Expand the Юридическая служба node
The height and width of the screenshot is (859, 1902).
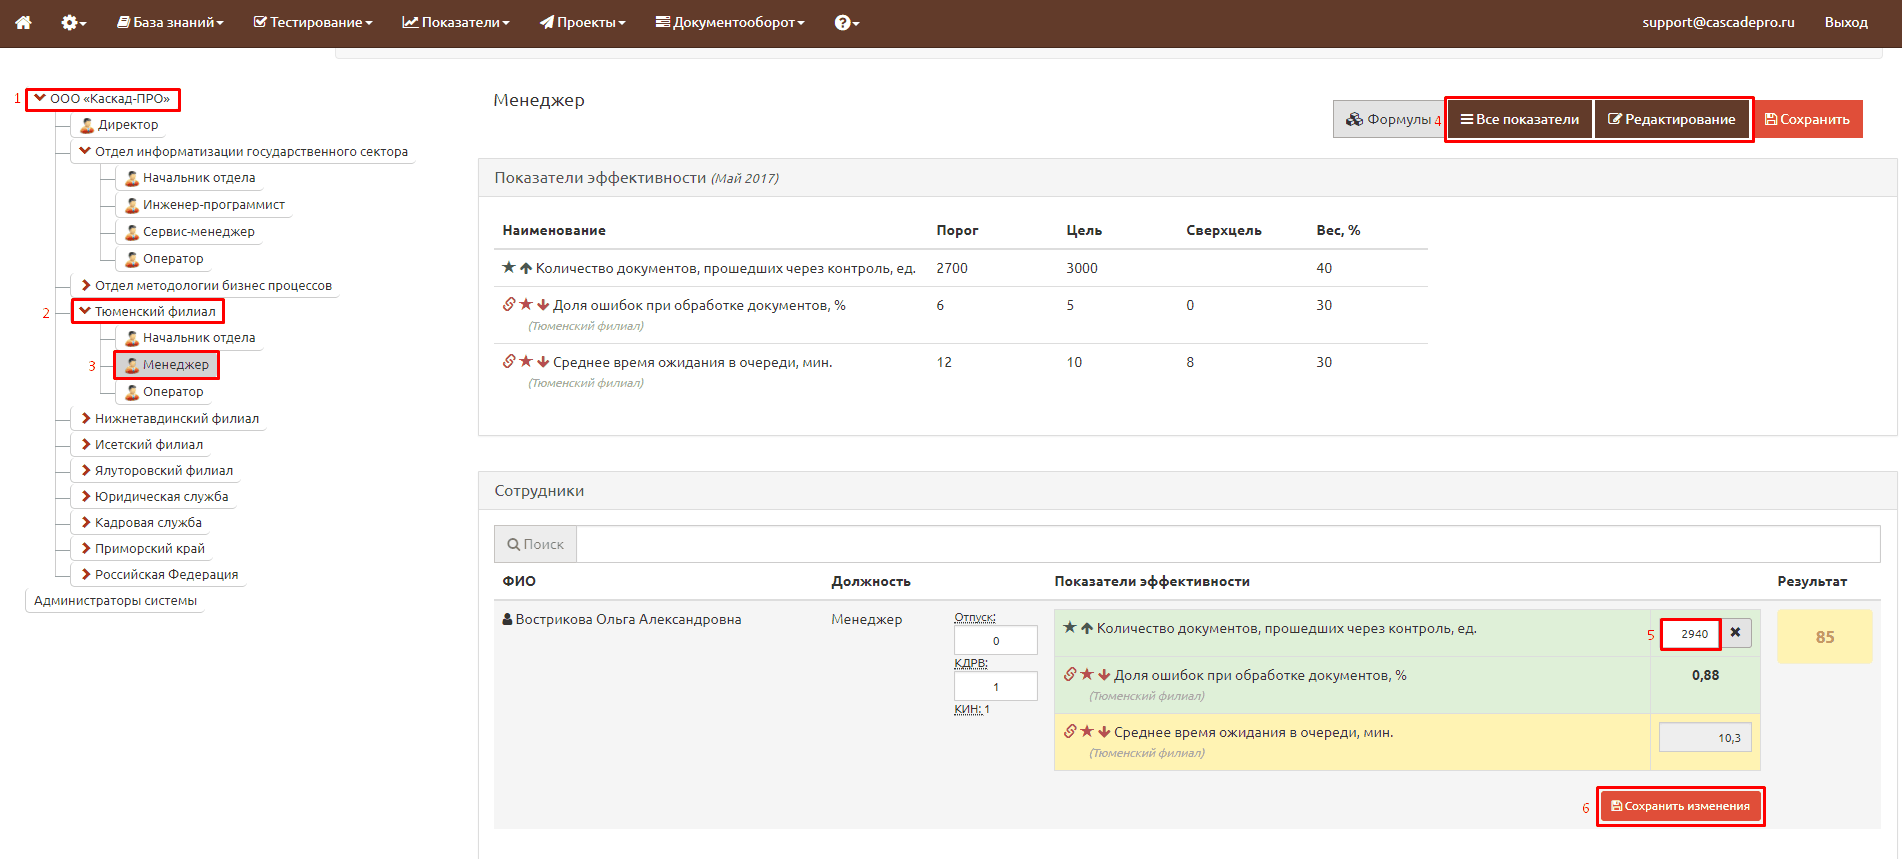coord(85,496)
